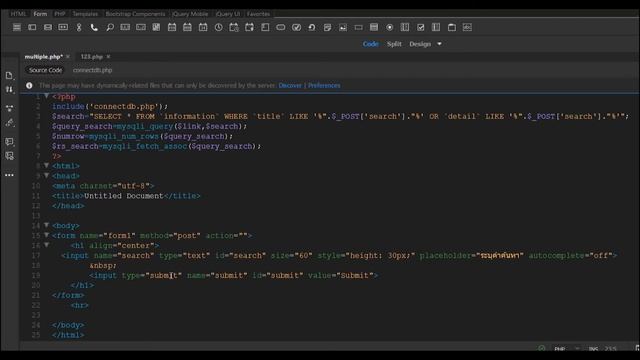Viewport: 640px width, 360px height.
Task: Insert a Checkbox icon from toolbar
Action: click(x=420, y=27)
